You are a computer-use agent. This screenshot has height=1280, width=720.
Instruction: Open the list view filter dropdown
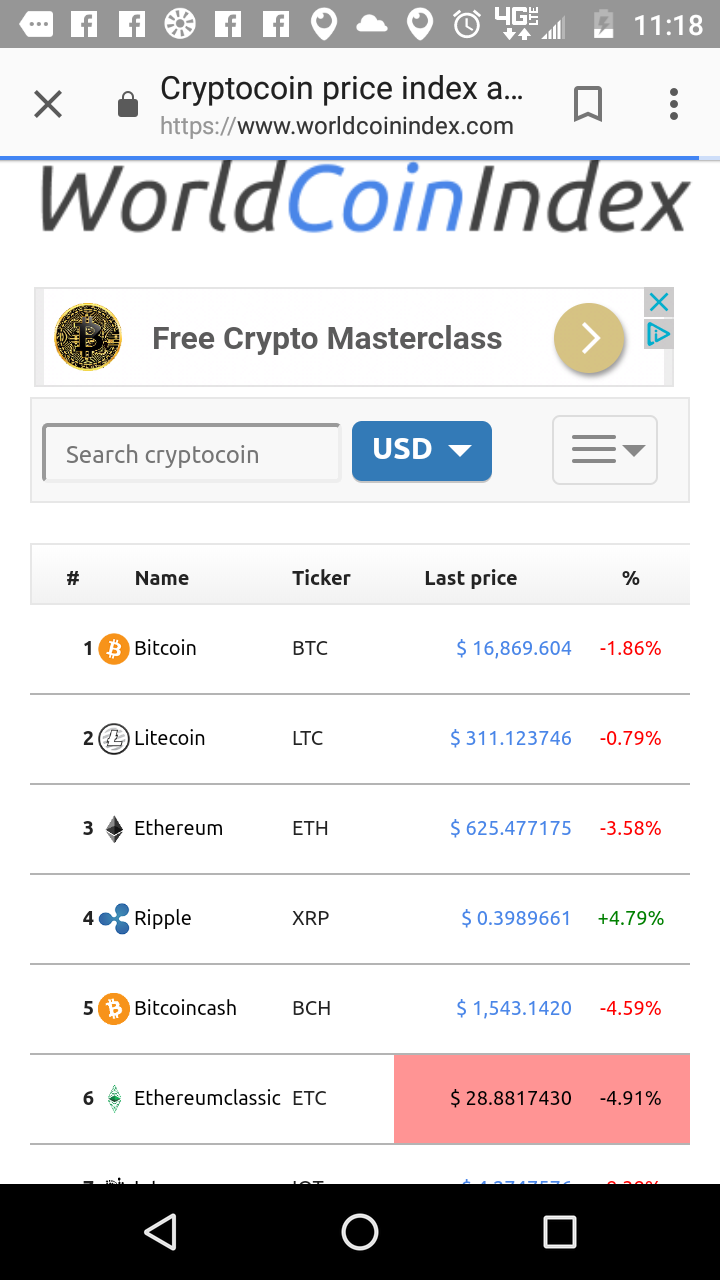click(604, 450)
